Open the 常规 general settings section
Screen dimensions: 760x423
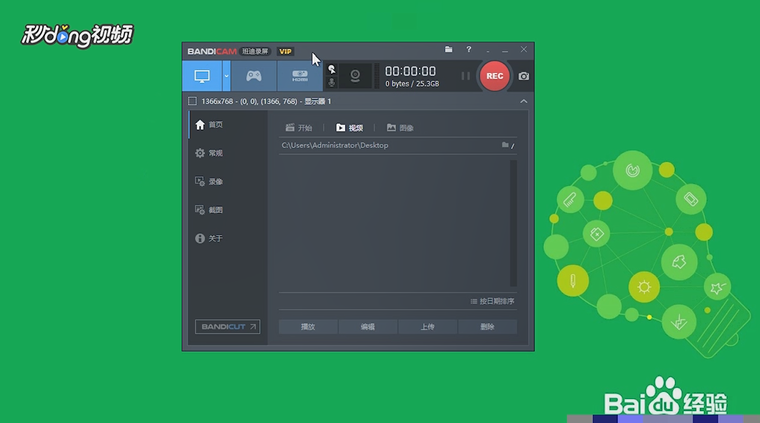[x=228, y=153]
